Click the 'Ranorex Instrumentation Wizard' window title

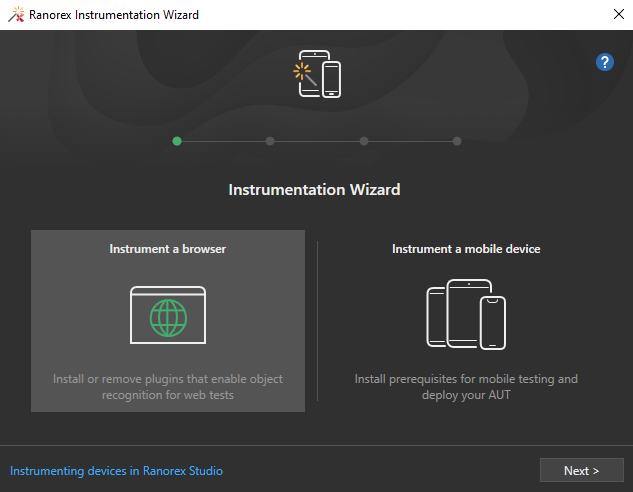pos(114,15)
